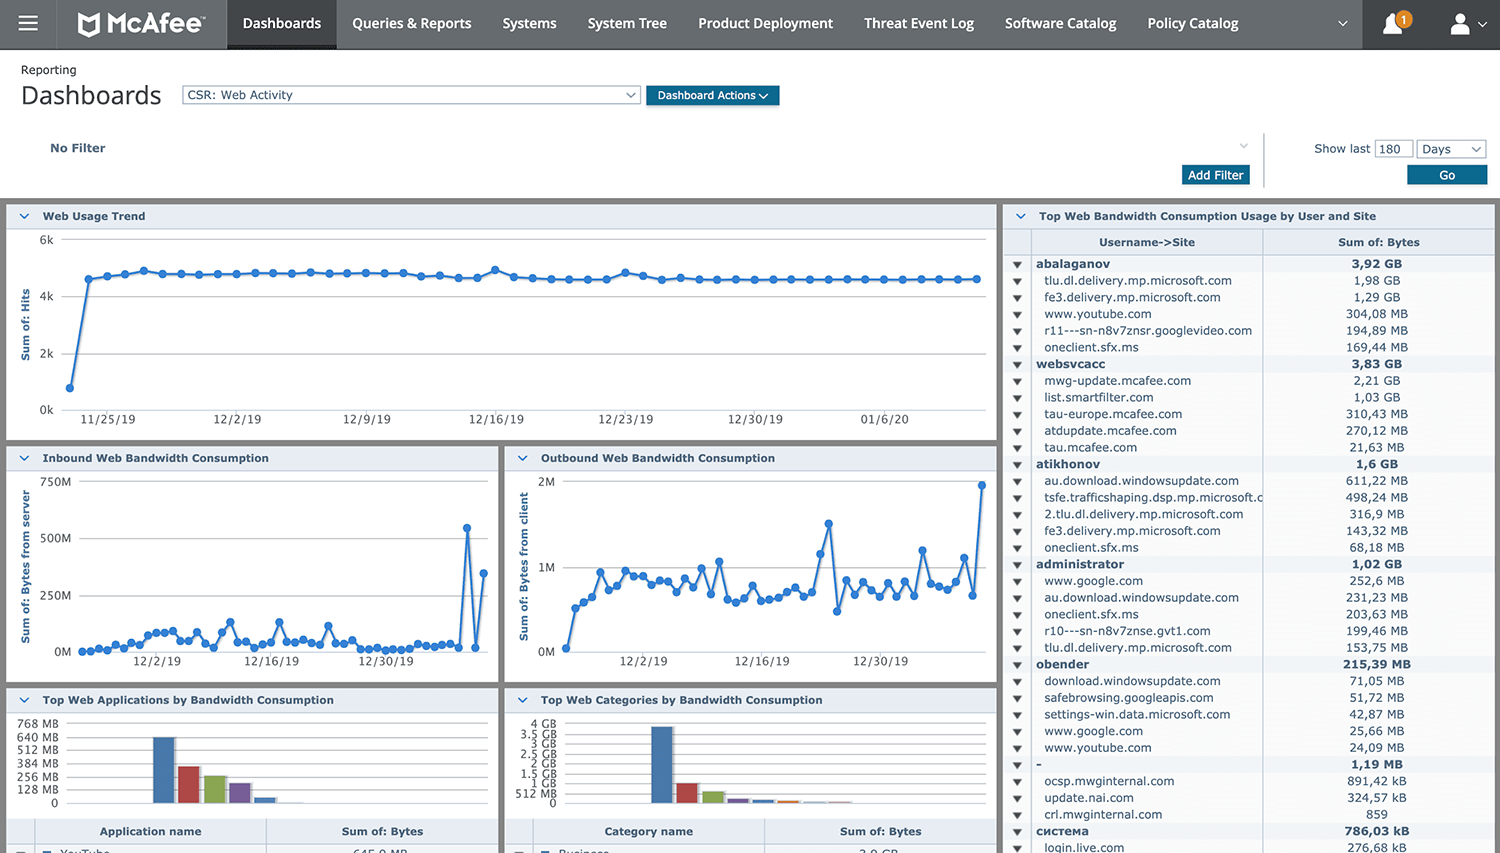
Task: Open the Days time unit dropdown
Action: click(1451, 149)
